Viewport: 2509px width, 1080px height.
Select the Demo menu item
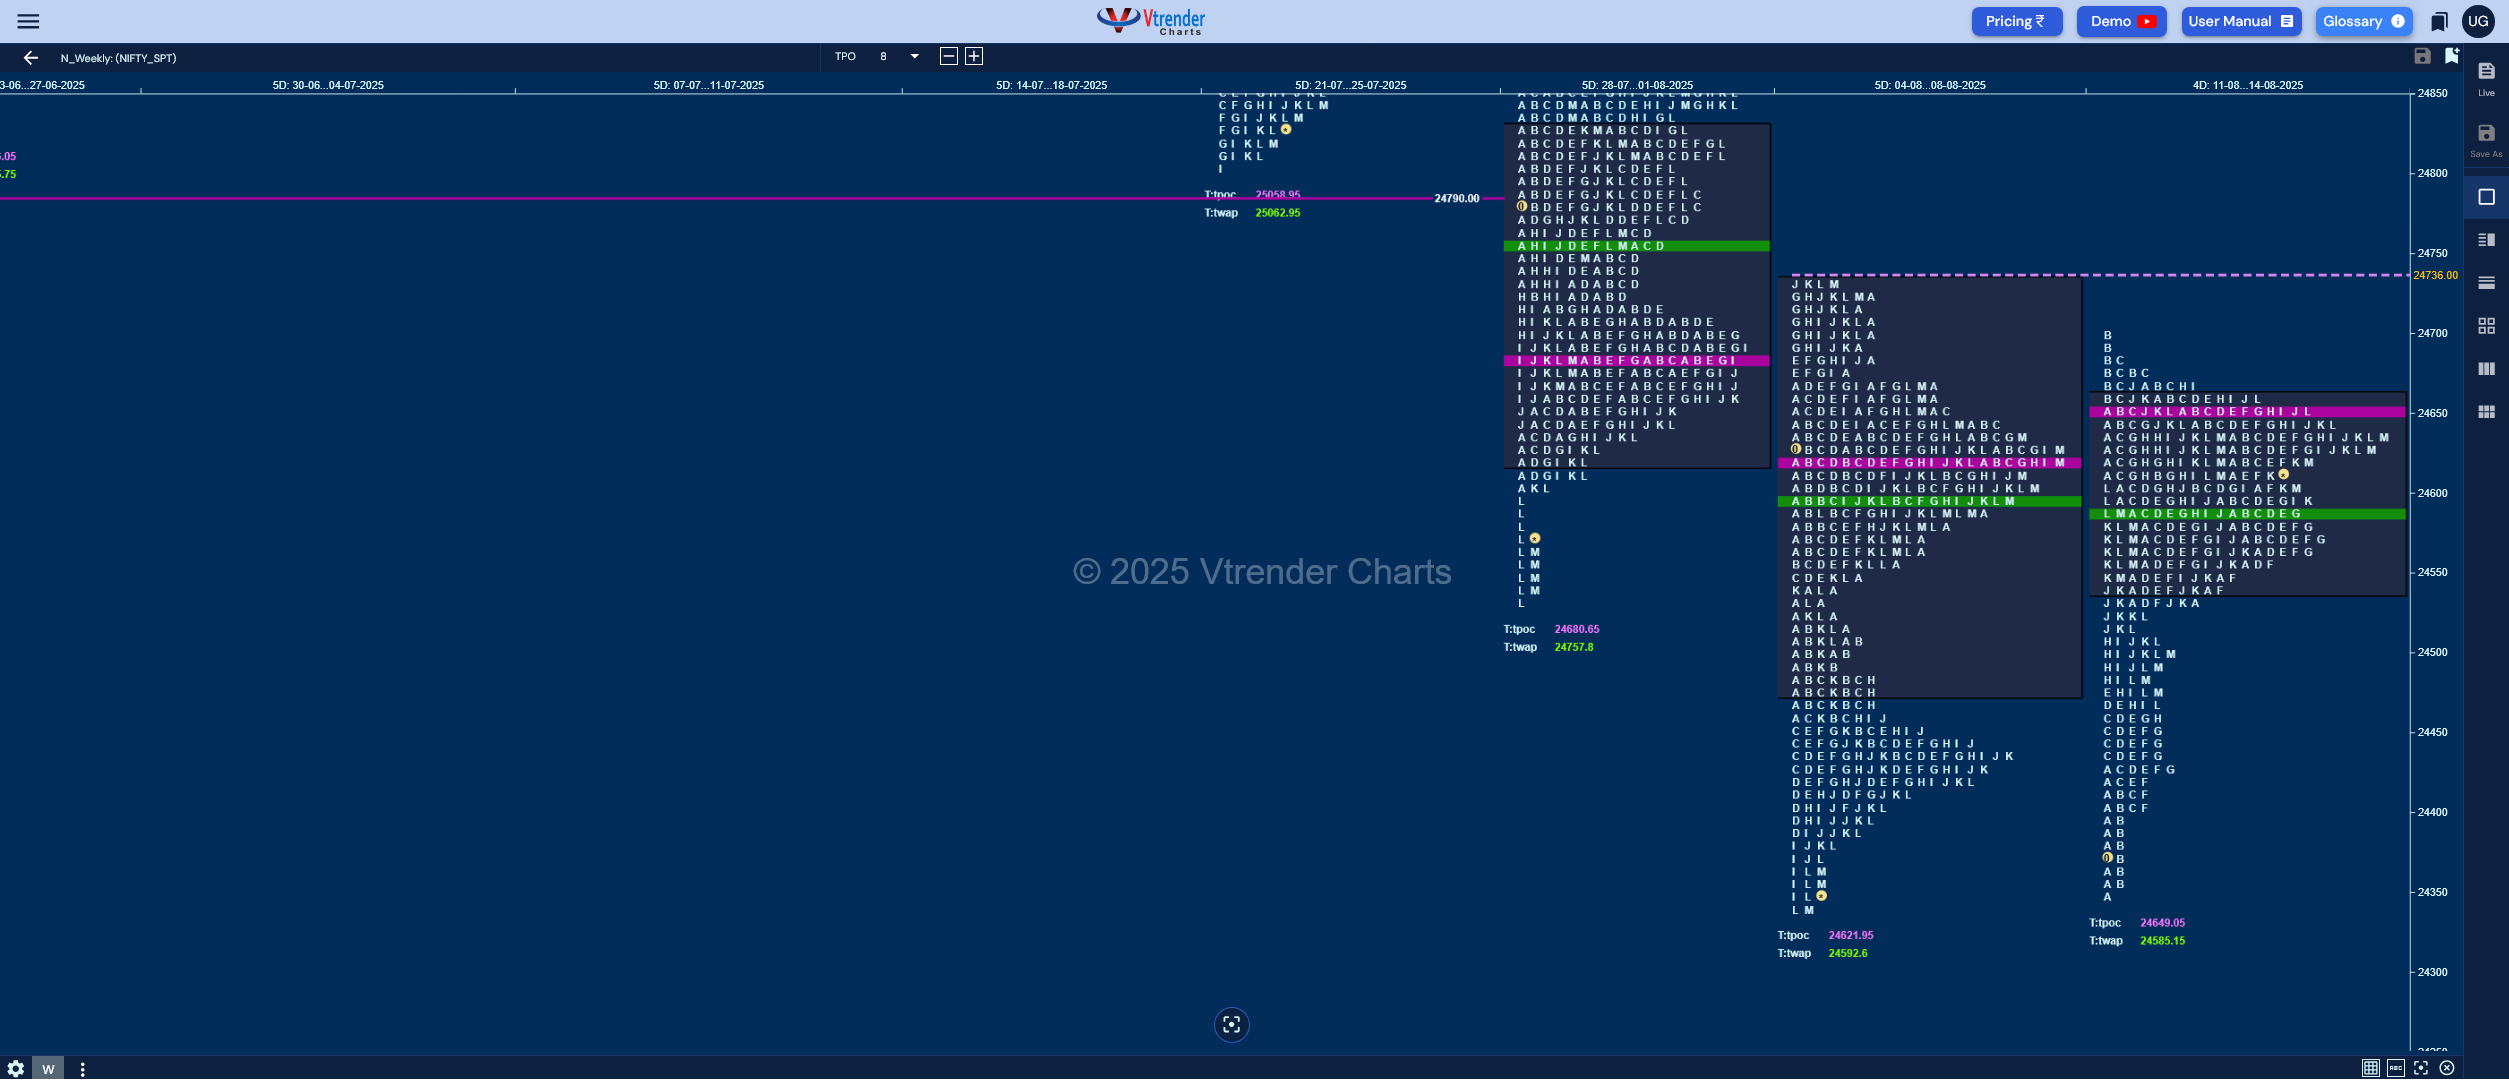point(2121,21)
